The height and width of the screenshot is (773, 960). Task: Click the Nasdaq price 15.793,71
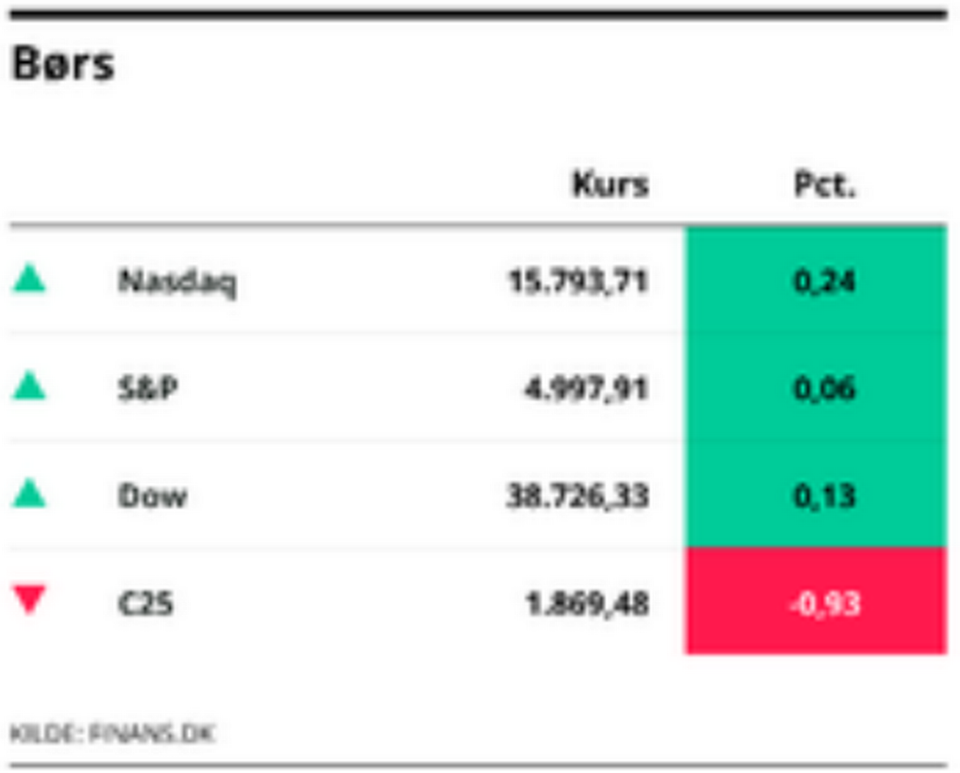(x=579, y=282)
